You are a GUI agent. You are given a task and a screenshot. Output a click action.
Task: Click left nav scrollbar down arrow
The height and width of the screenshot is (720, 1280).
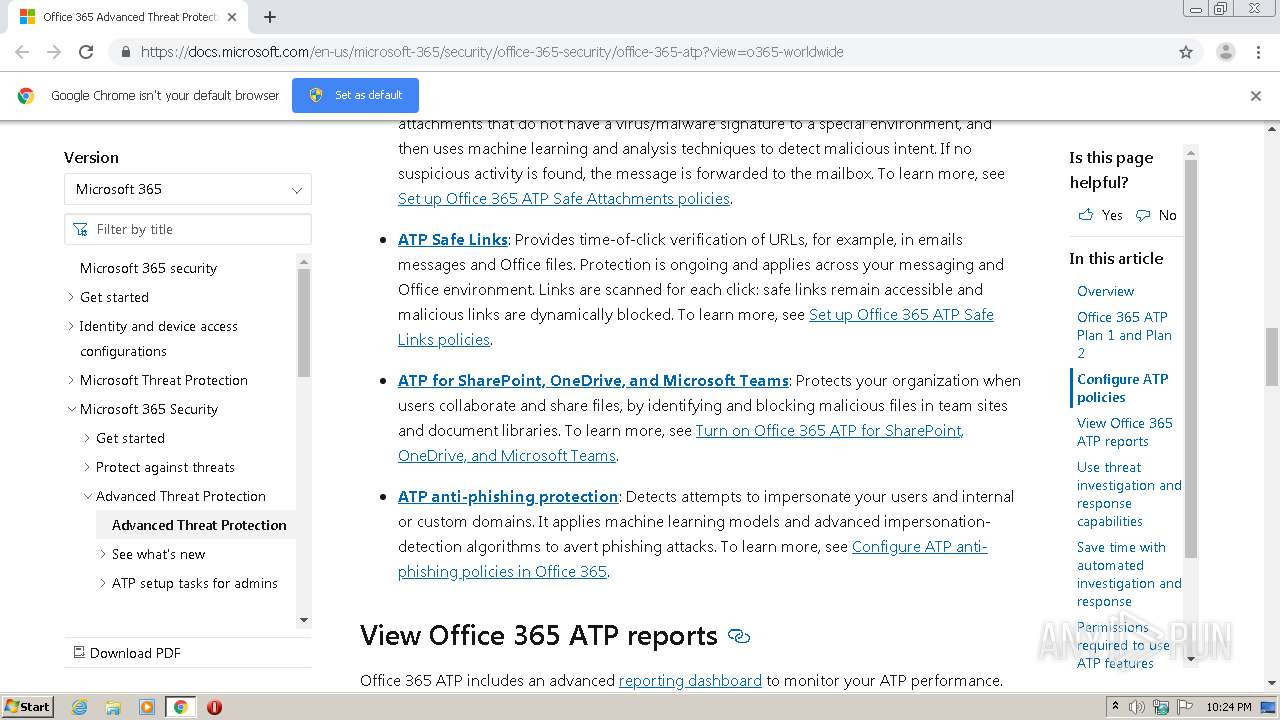tap(304, 620)
